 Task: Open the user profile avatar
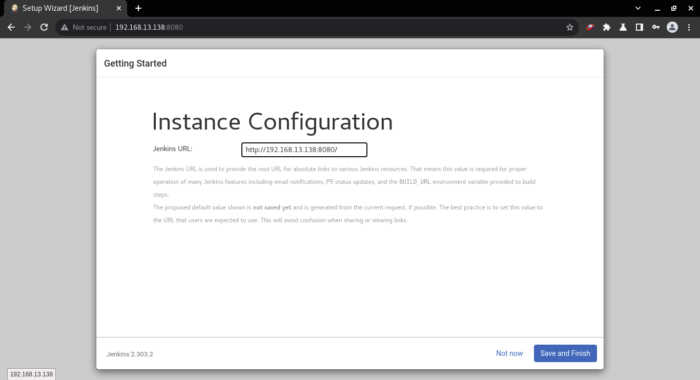click(672, 27)
